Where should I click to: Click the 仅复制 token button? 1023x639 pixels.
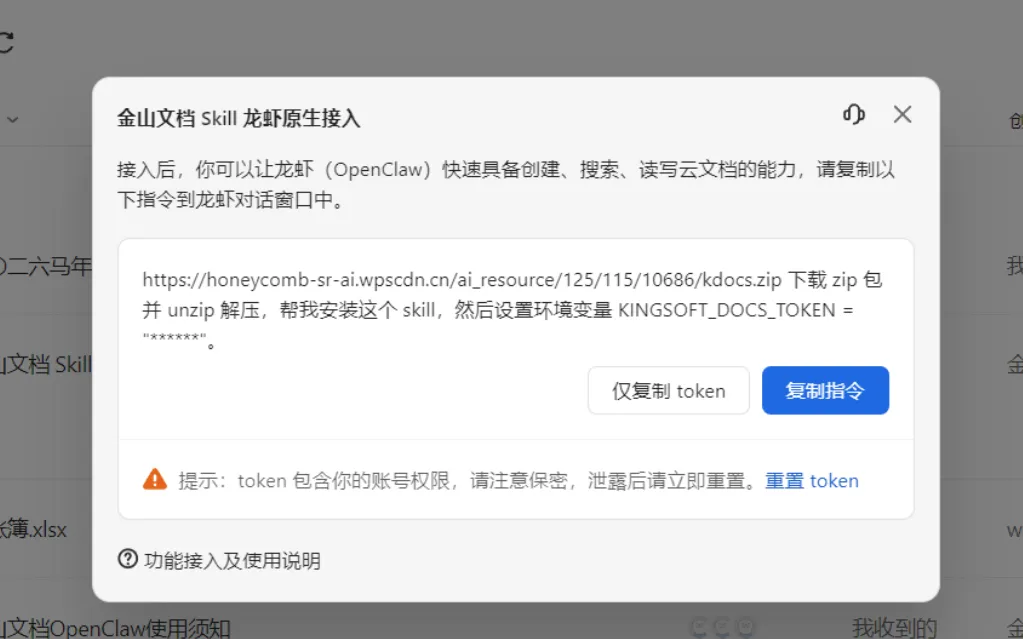pyautogui.click(x=668, y=390)
